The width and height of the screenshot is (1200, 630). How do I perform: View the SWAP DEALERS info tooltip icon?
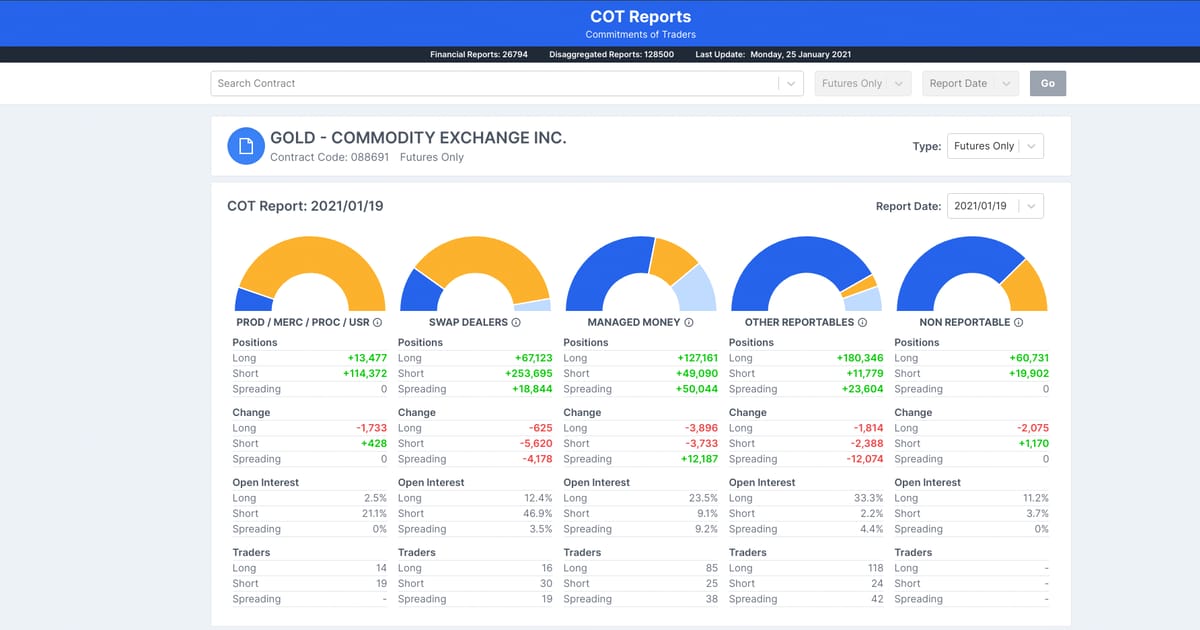[514, 322]
